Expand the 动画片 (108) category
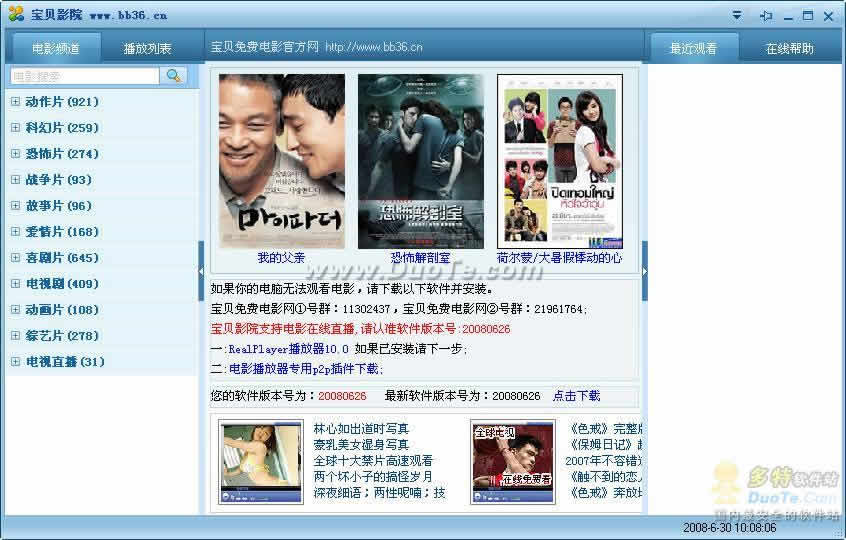Screen dimensions: 846x540 point(15,310)
